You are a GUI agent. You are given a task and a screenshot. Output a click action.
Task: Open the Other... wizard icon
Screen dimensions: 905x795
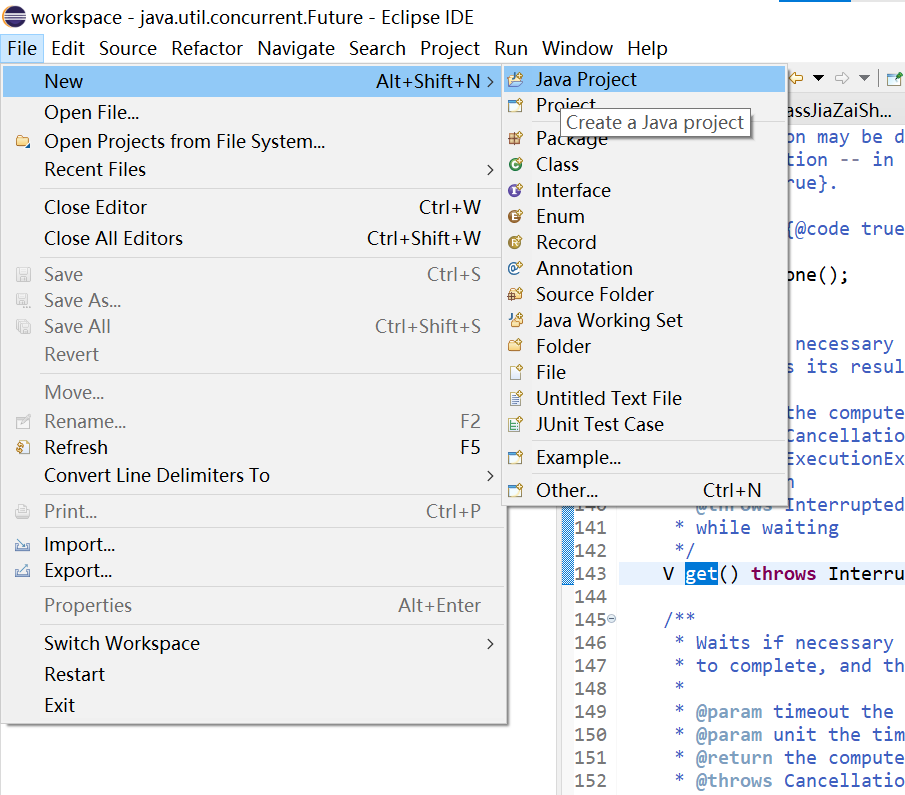[515, 490]
